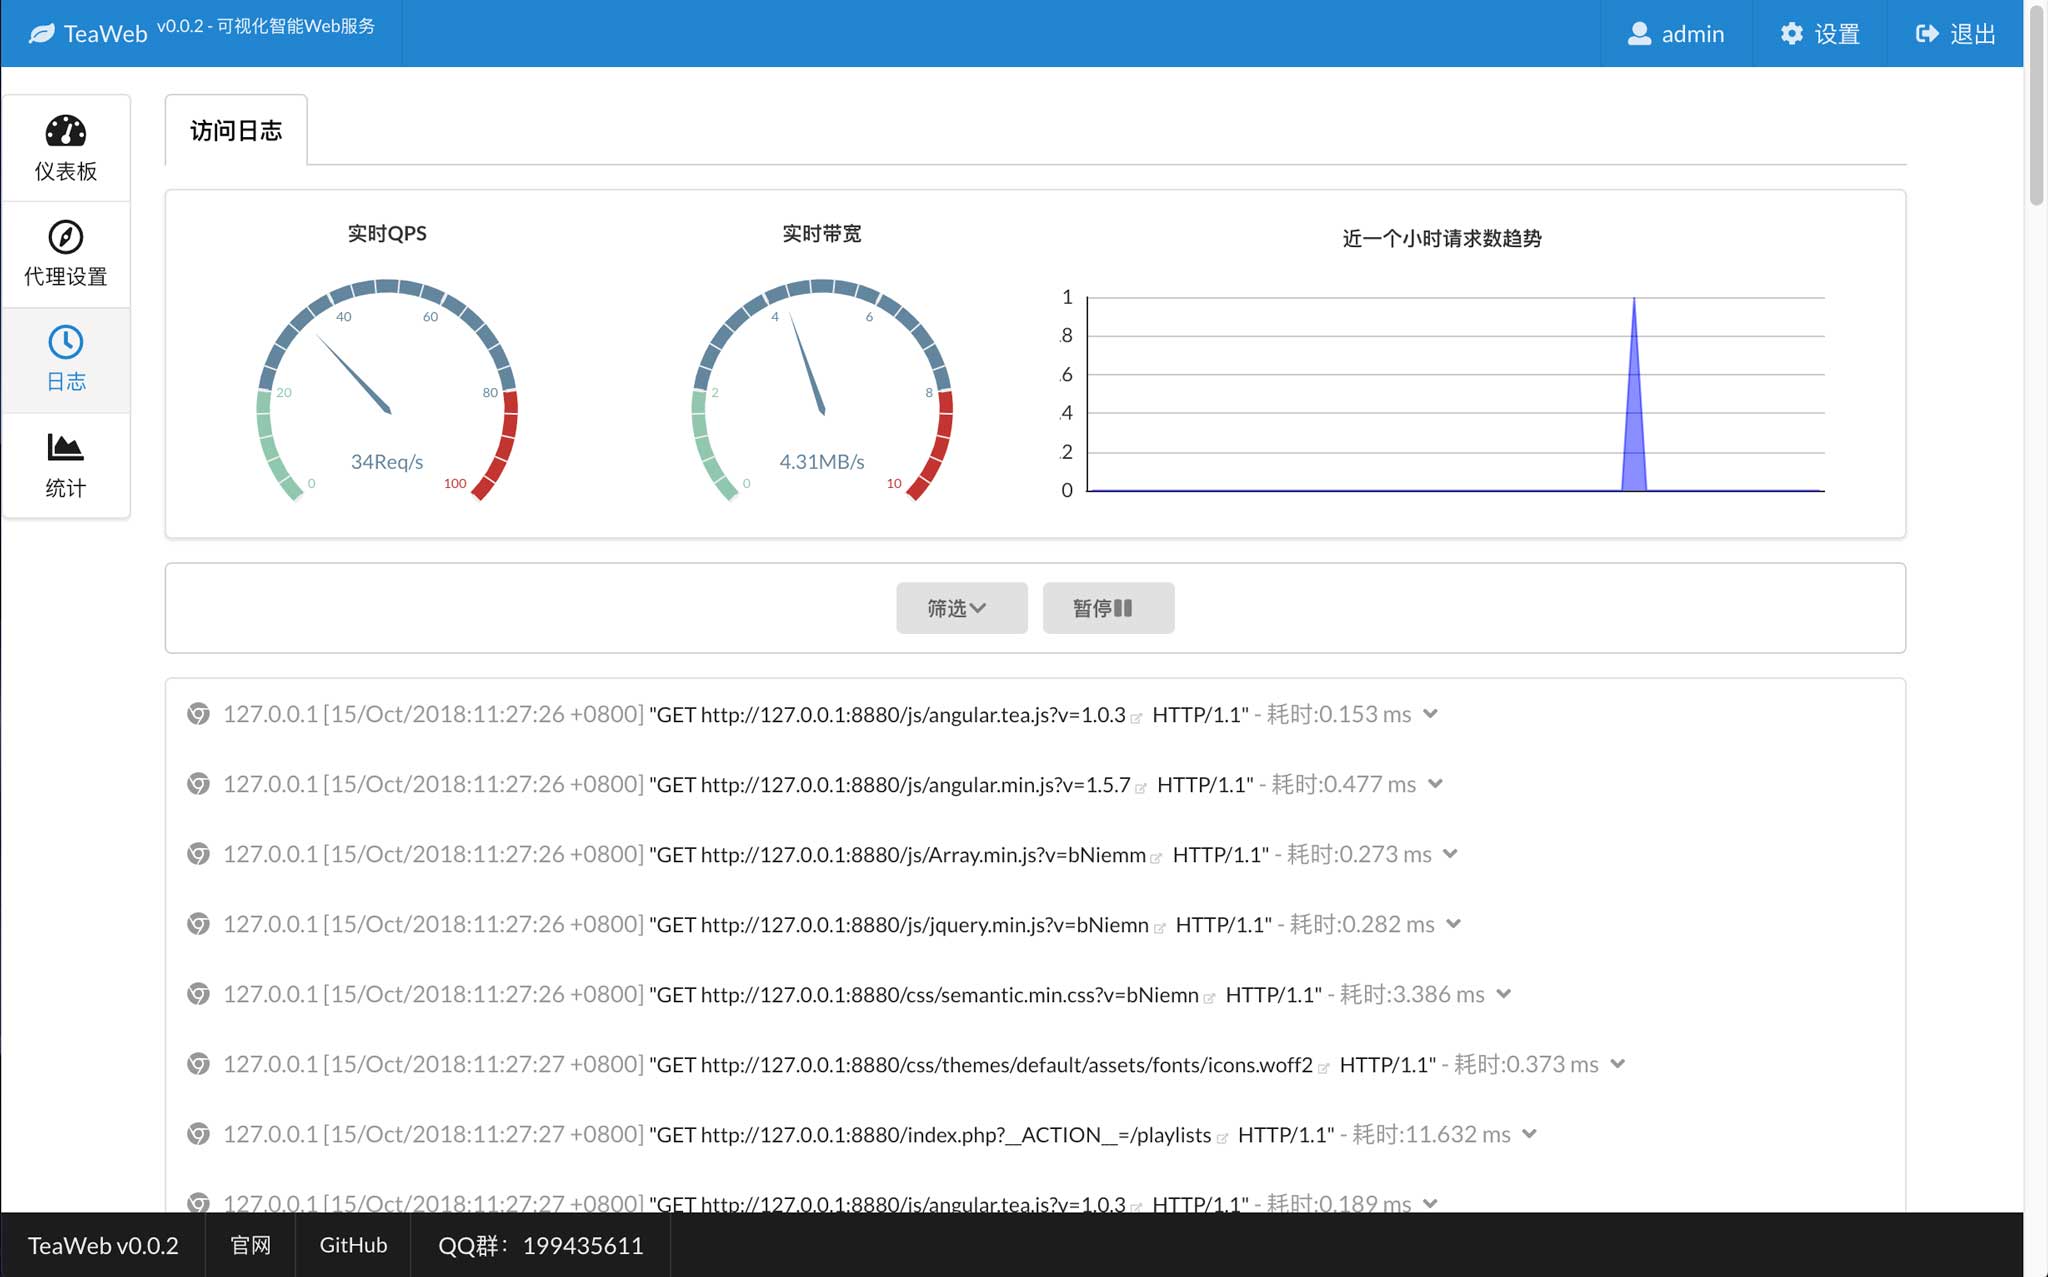Select the 访问日志 tab
Image resolution: width=2048 pixels, height=1277 pixels.
[x=236, y=131]
